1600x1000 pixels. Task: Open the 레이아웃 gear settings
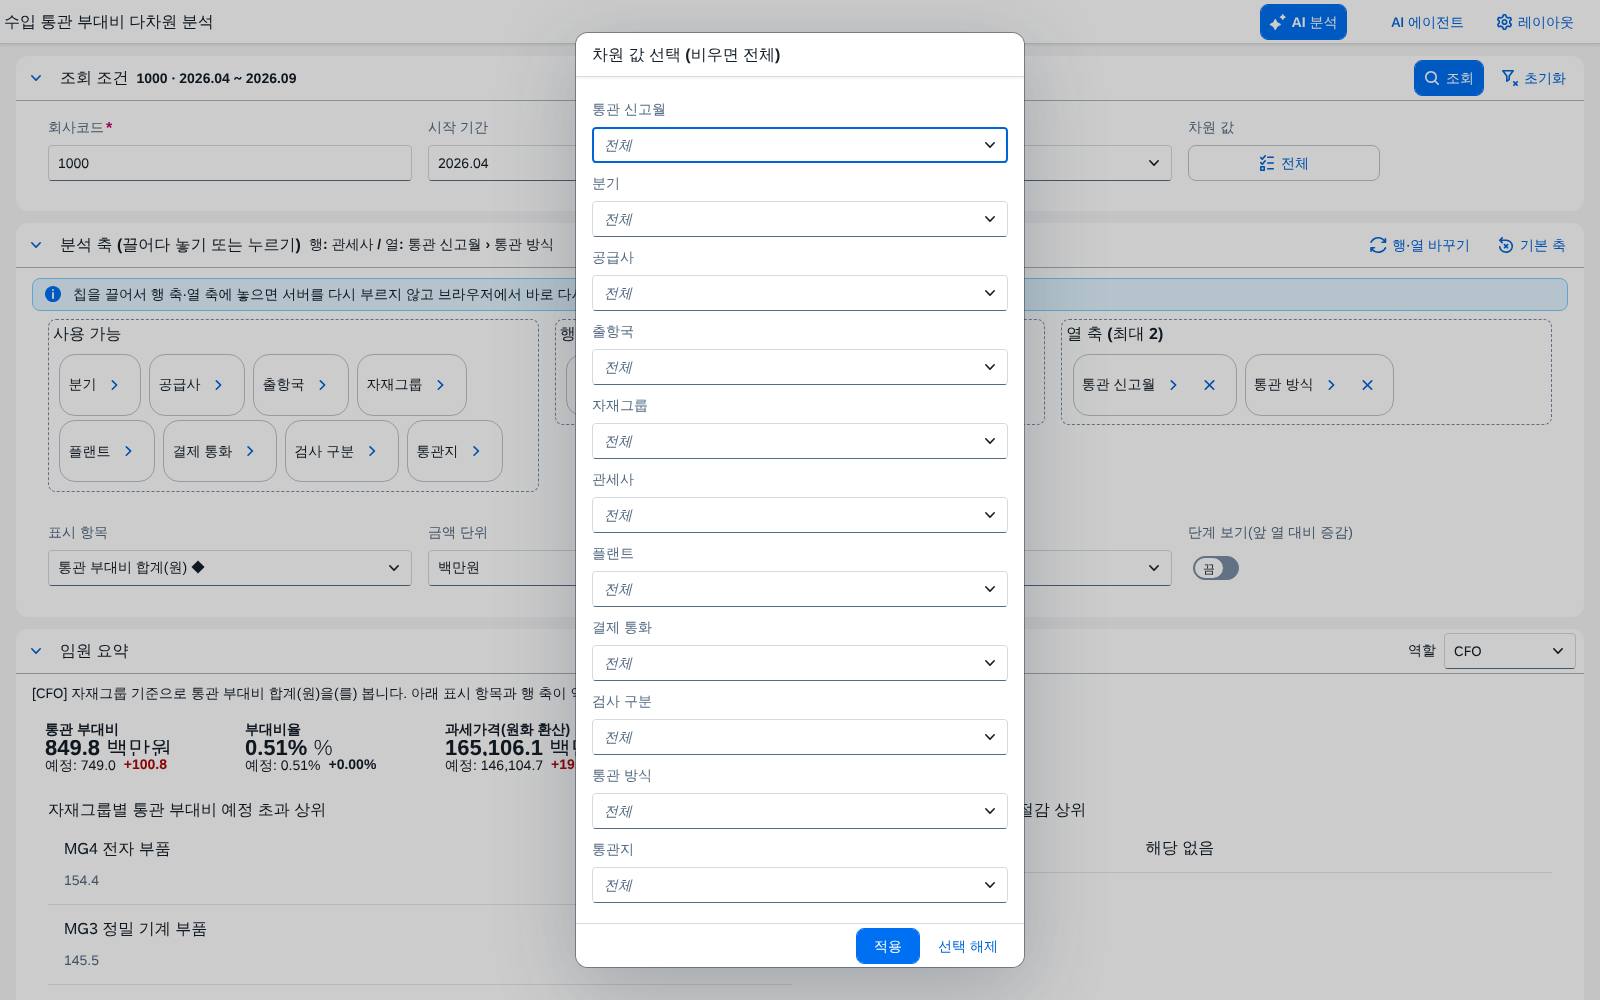[1534, 22]
